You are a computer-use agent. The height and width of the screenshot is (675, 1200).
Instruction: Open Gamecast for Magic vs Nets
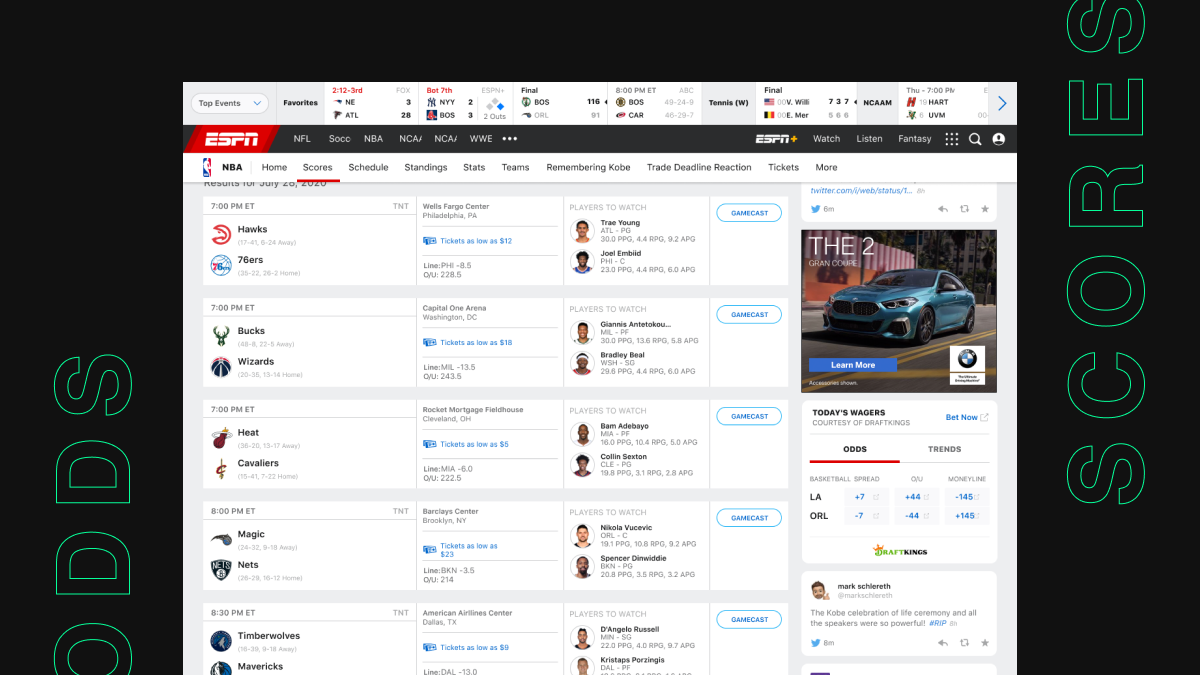pyautogui.click(x=749, y=518)
